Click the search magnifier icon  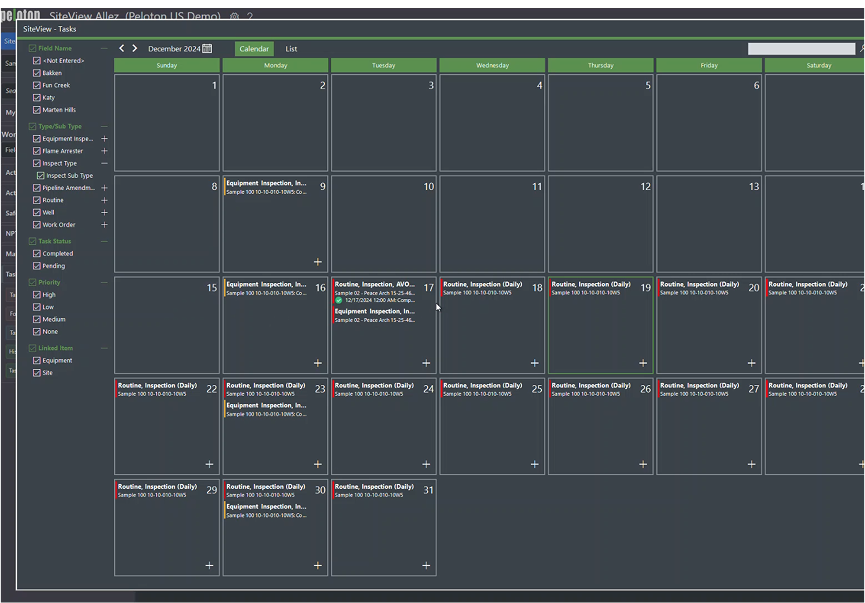pyautogui.click(x=860, y=48)
